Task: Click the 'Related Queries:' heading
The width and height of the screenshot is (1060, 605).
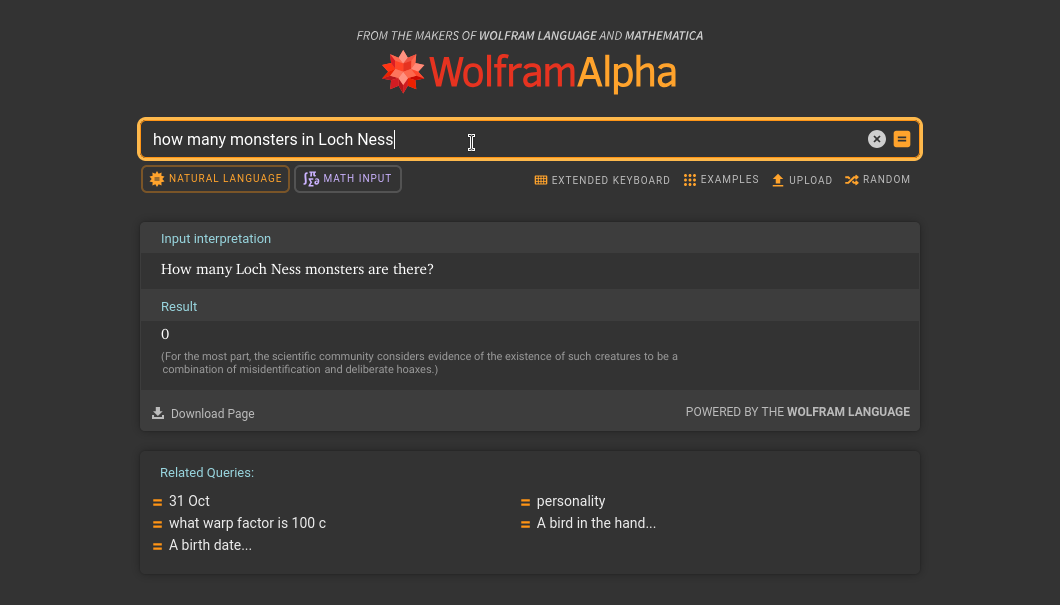Action: (207, 473)
